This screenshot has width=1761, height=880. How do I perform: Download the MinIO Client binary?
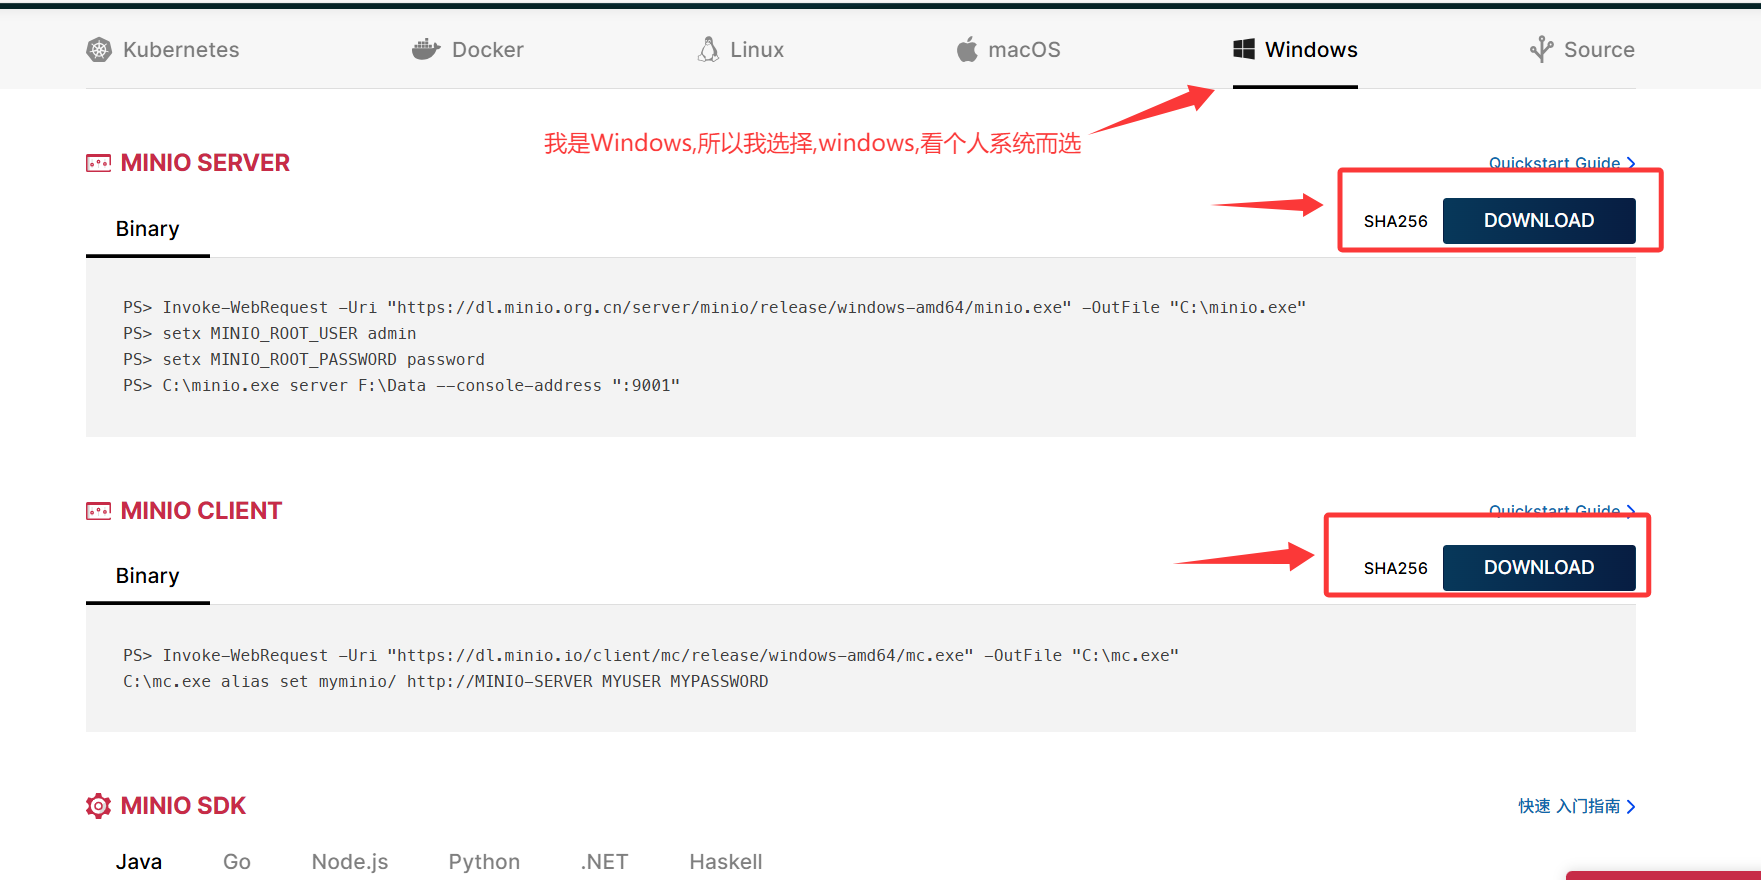click(x=1539, y=567)
